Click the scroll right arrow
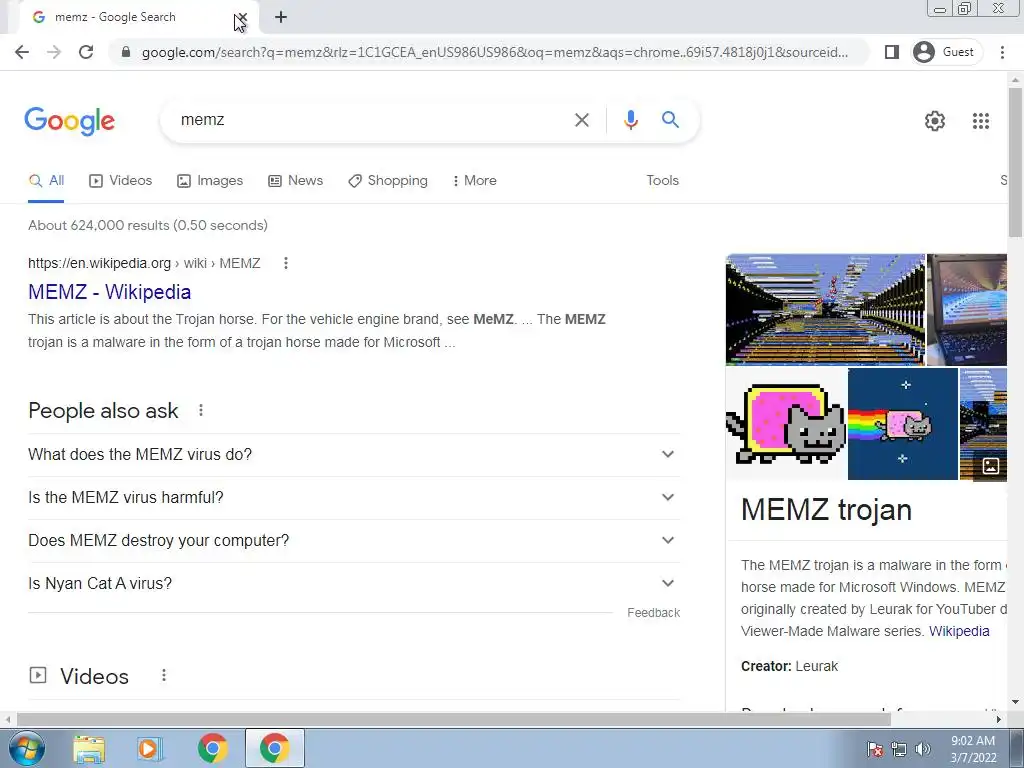Viewport: 1024px width, 768px height. click(x=999, y=719)
